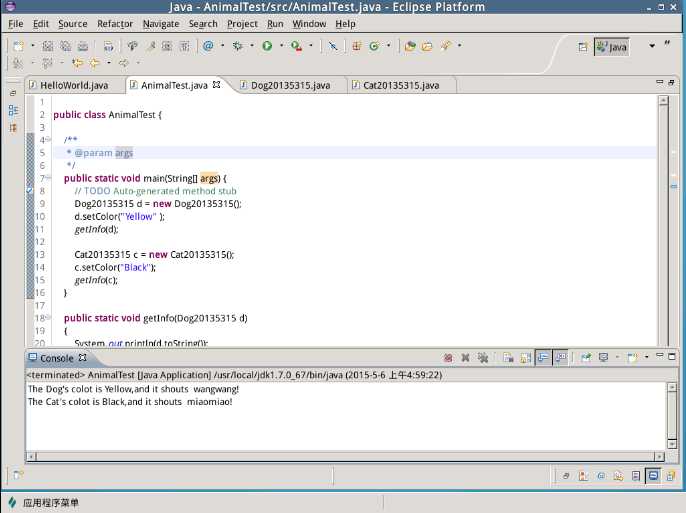Image resolution: width=686 pixels, height=513 pixels.
Task: Click the editor vertical scrollbar up arrow
Action: [663, 101]
